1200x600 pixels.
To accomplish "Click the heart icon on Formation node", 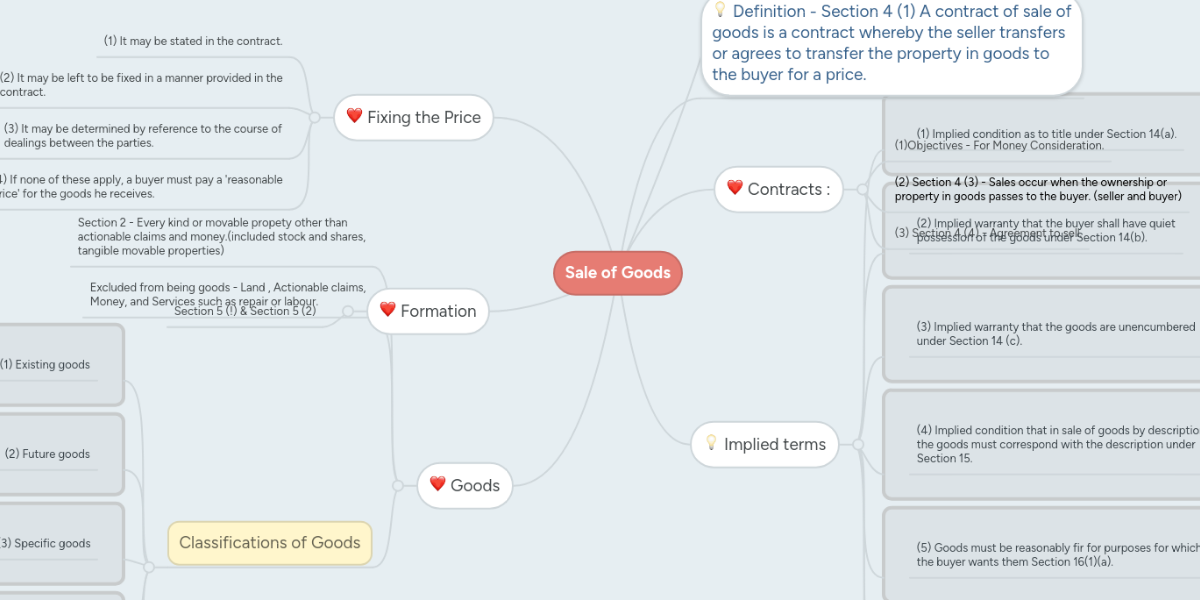I will (388, 310).
